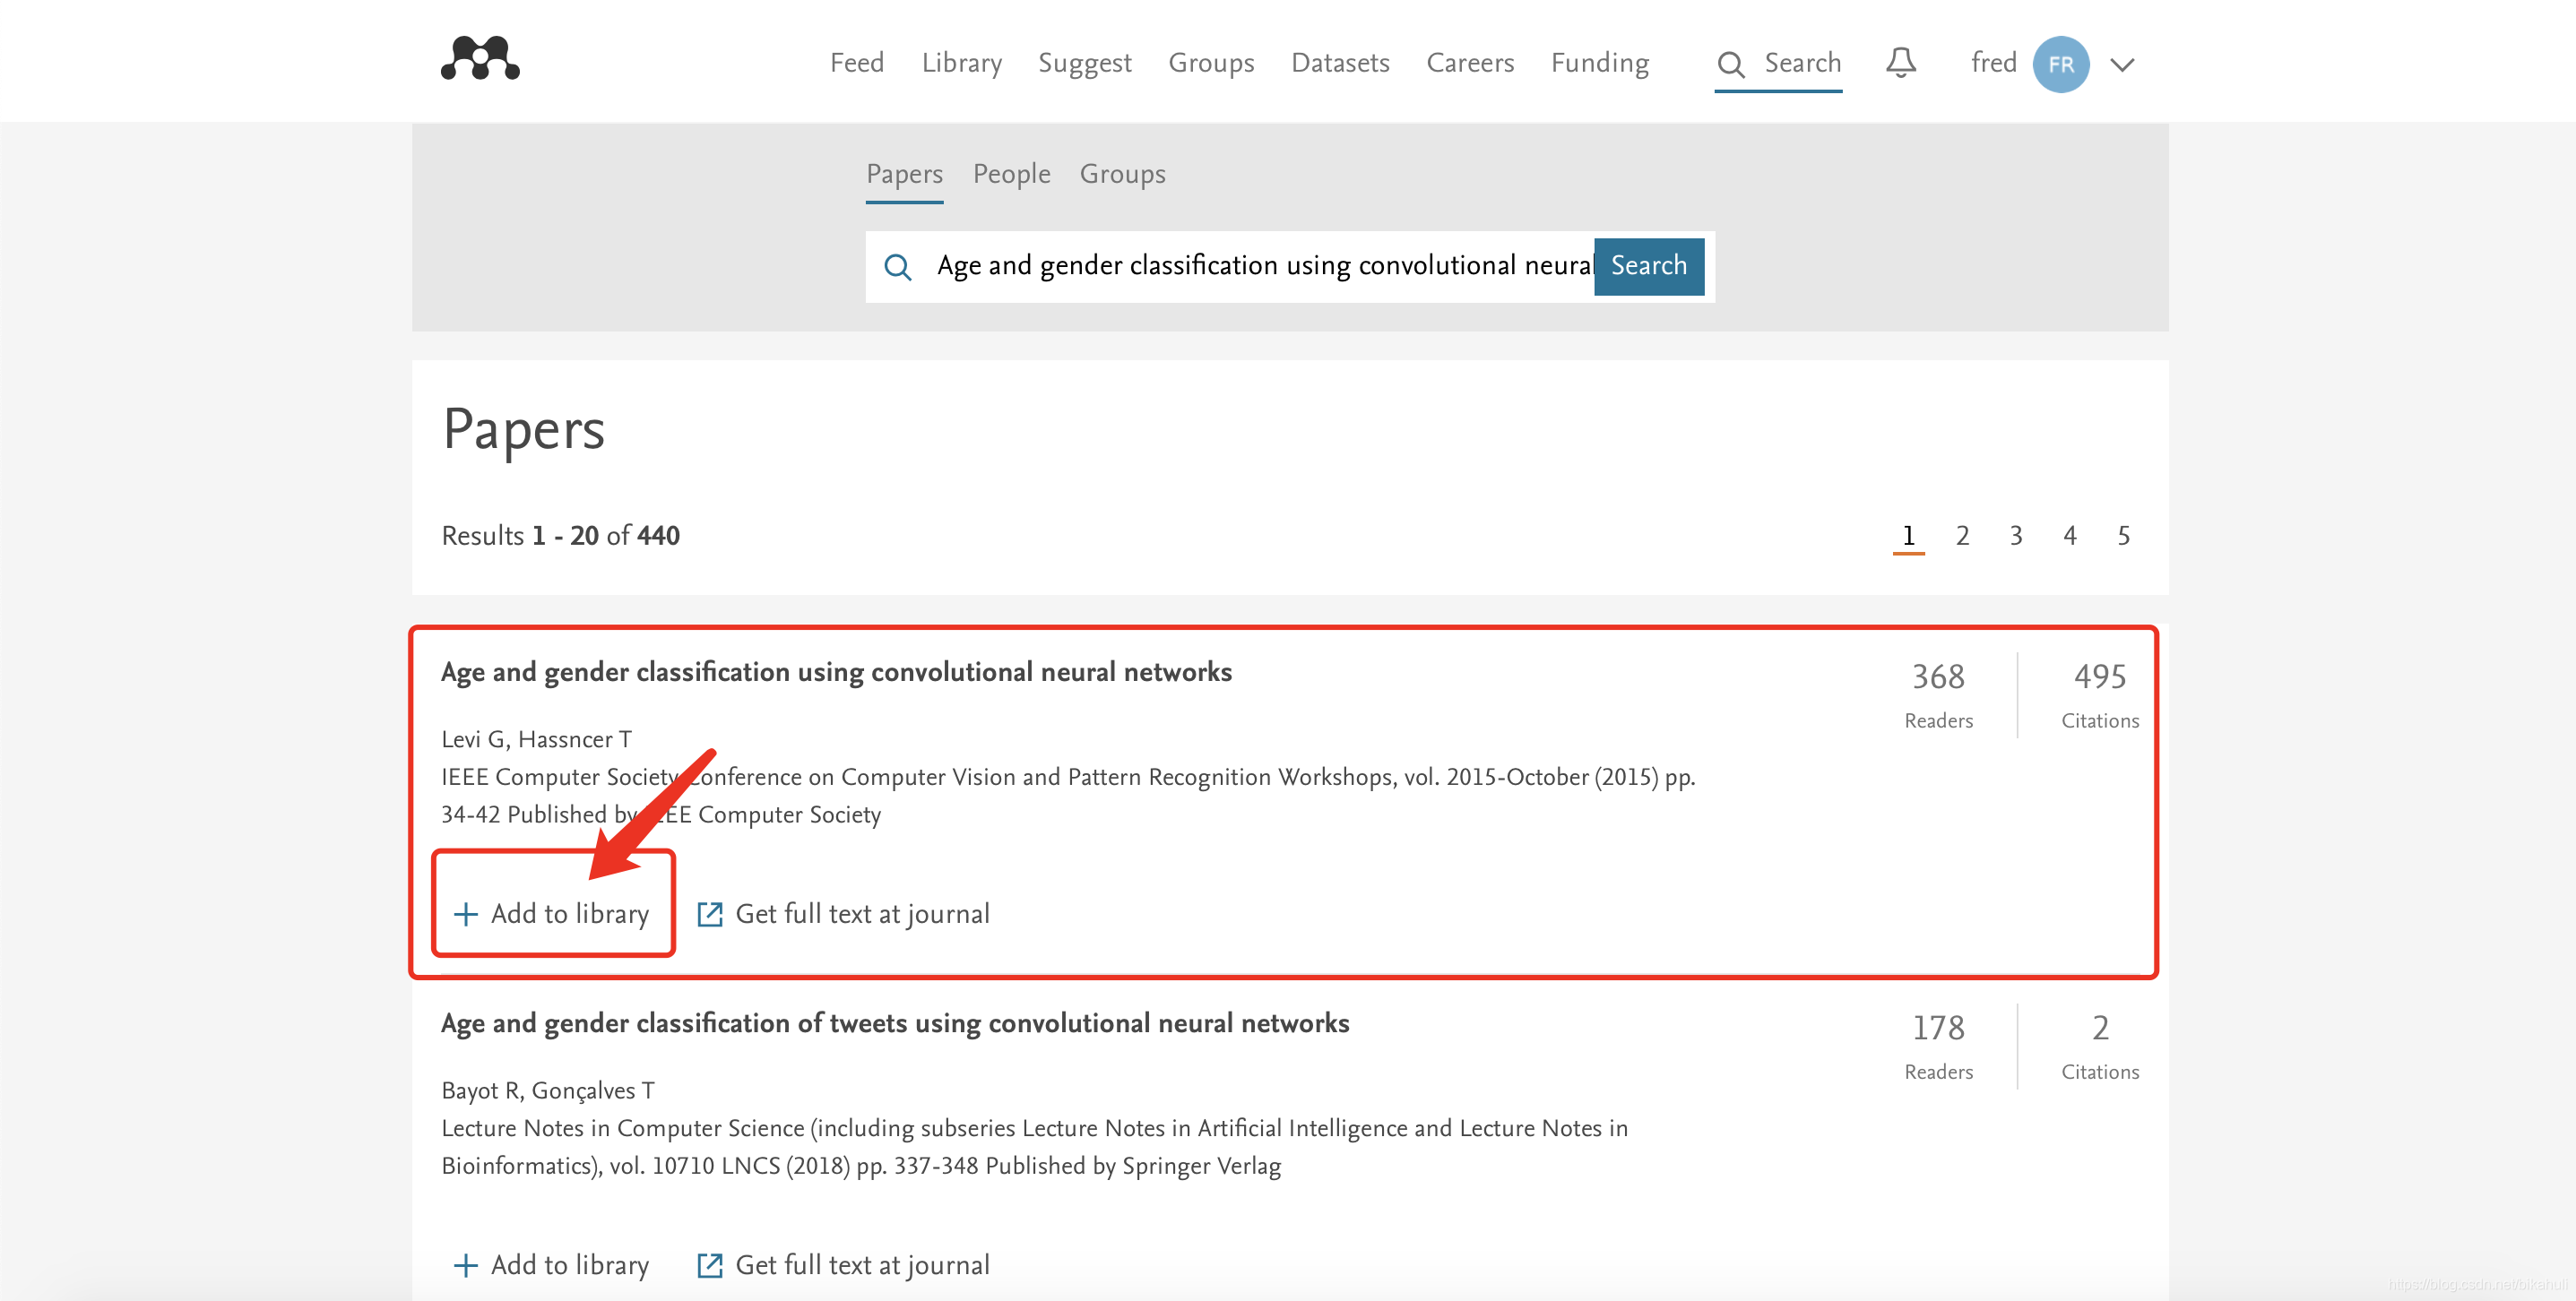Click the authors line Levi G, Hassncer T
The width and height of the screenshot is (2576, 1301).
point(536,740)
